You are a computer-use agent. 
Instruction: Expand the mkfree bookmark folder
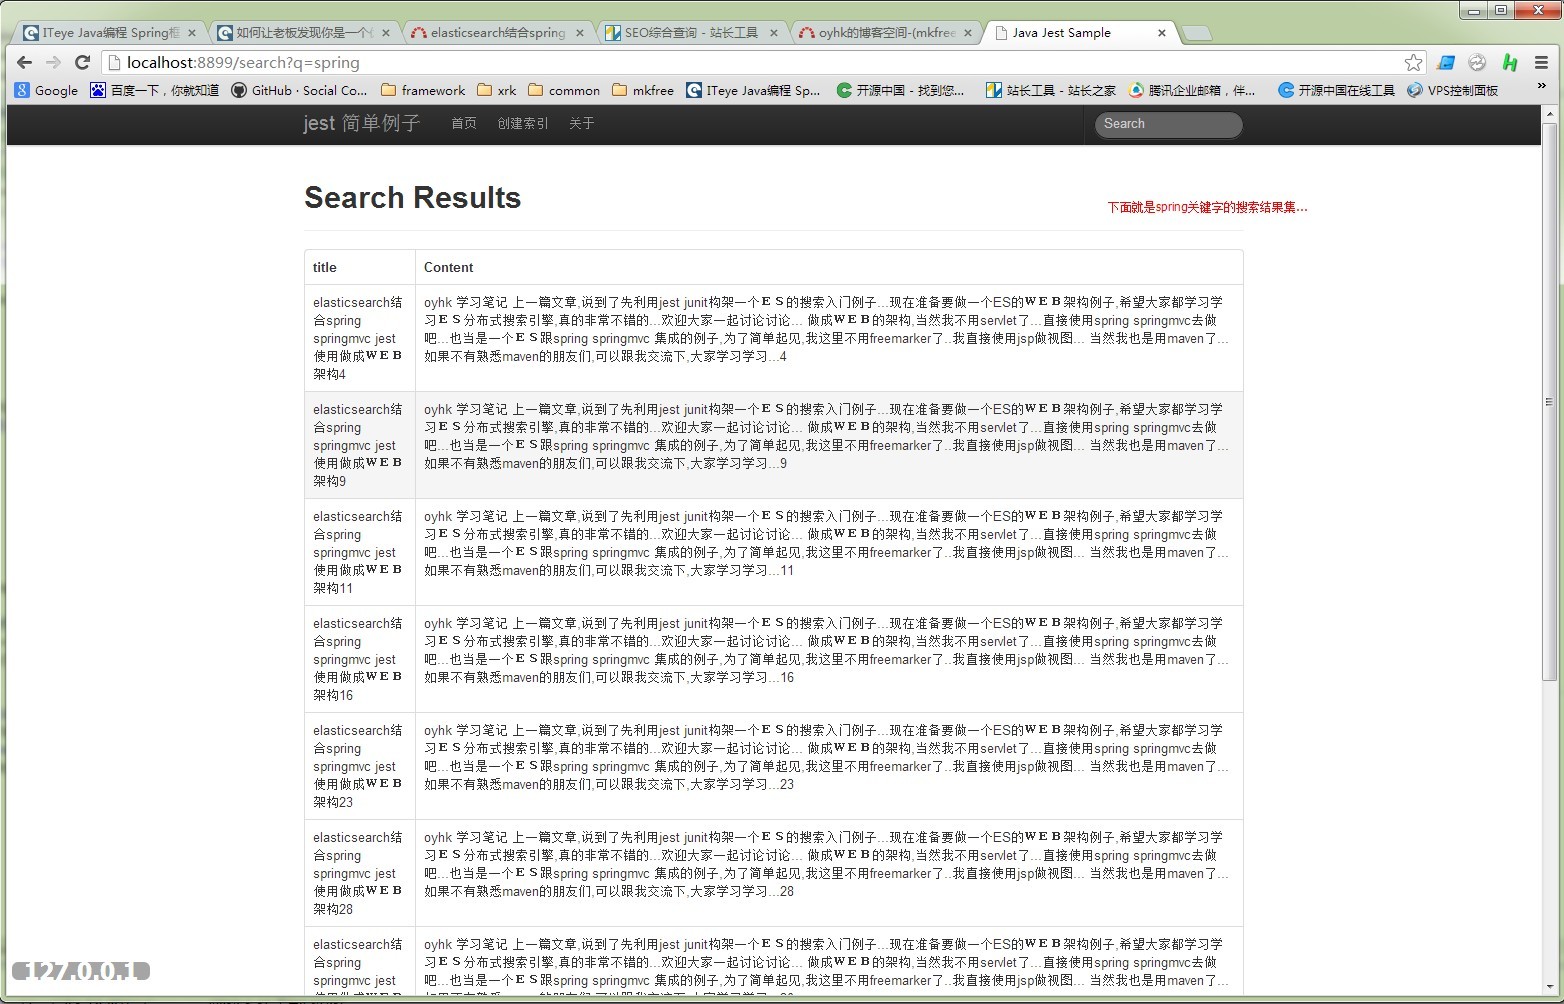pos(643,90)
